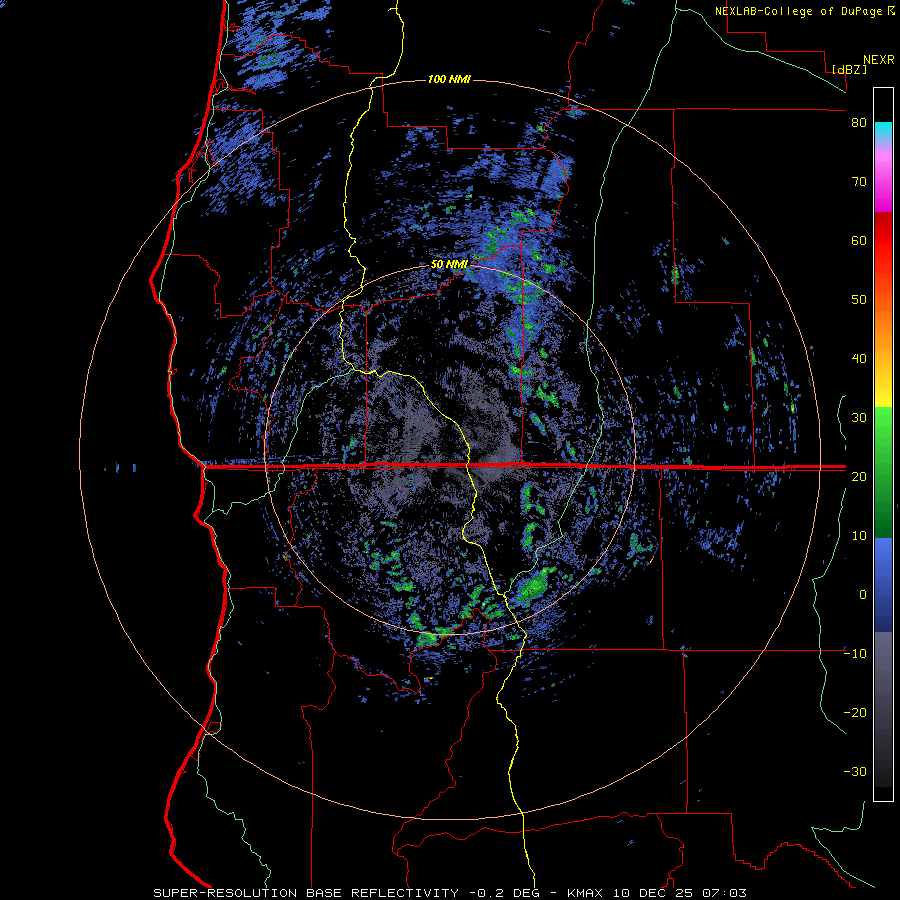Click the 50 value on the color scale
Image resolution: width=900 pixels, height=900 pixels.
pyautogui.click(x=859, y=300)
